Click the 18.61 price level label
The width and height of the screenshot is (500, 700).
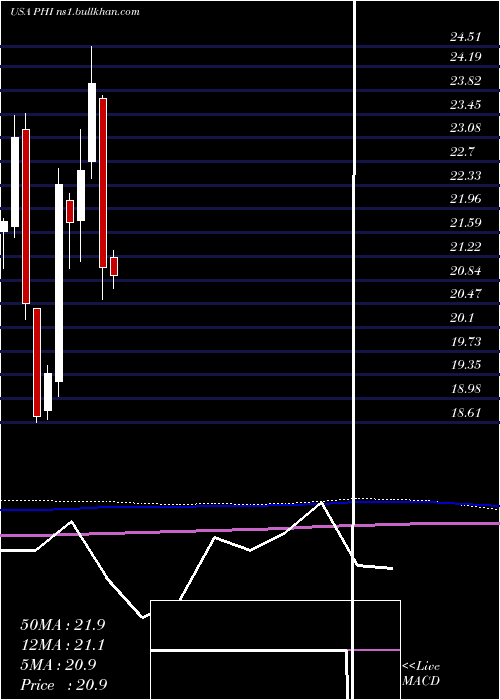[x=466, y=412]
